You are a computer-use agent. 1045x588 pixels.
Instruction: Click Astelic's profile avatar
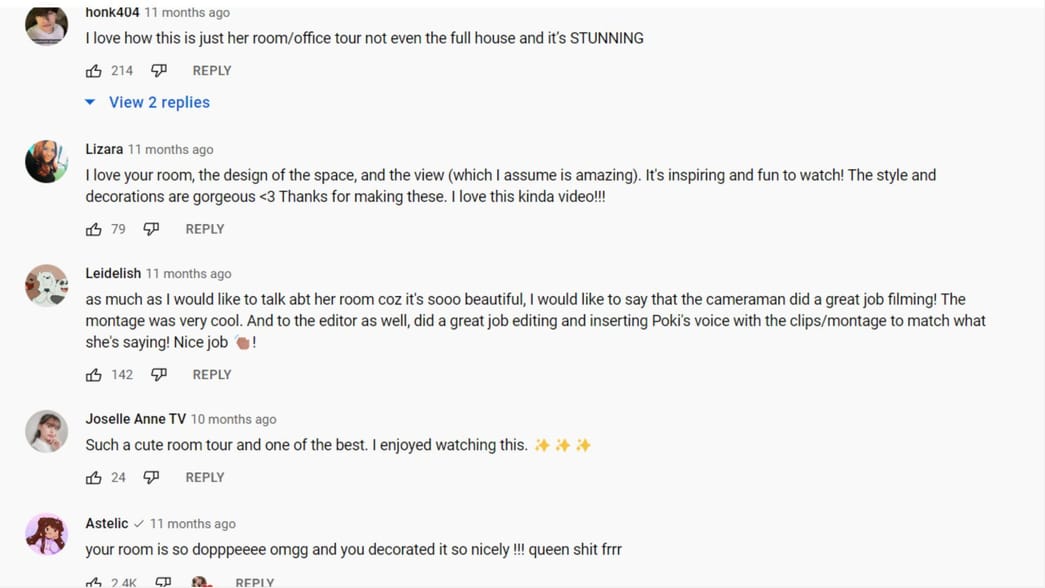tap(46, 535)
